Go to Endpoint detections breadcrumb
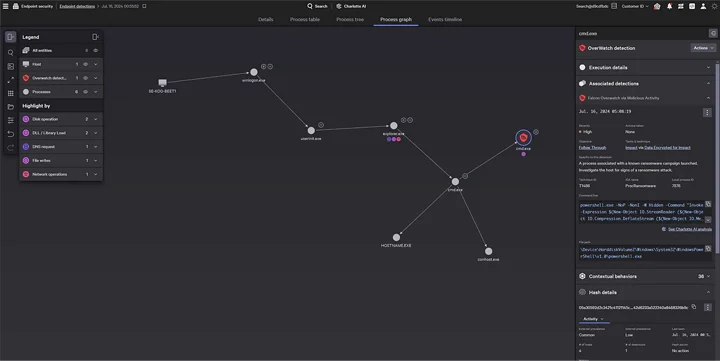Image resolution: width=720 pixels, height=361 pixels. point(77,6)
